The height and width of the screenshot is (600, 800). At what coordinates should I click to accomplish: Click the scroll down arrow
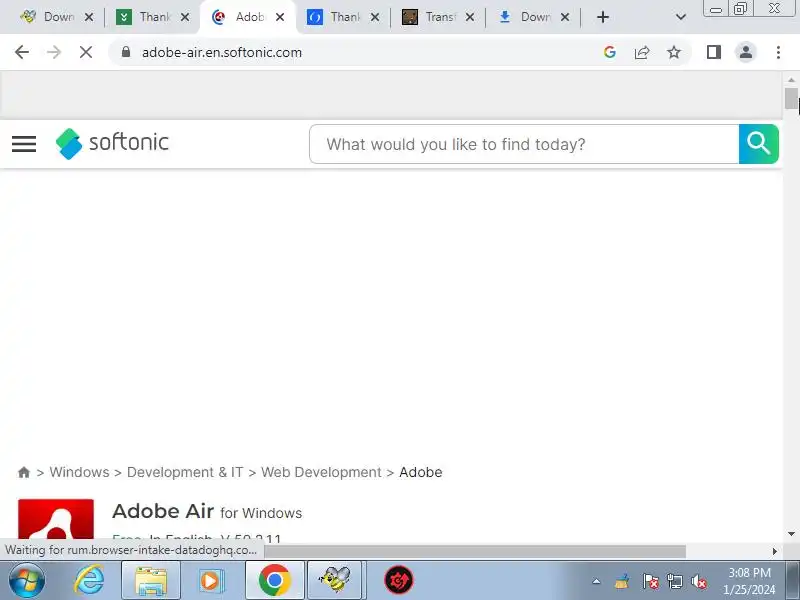[791, 534]
